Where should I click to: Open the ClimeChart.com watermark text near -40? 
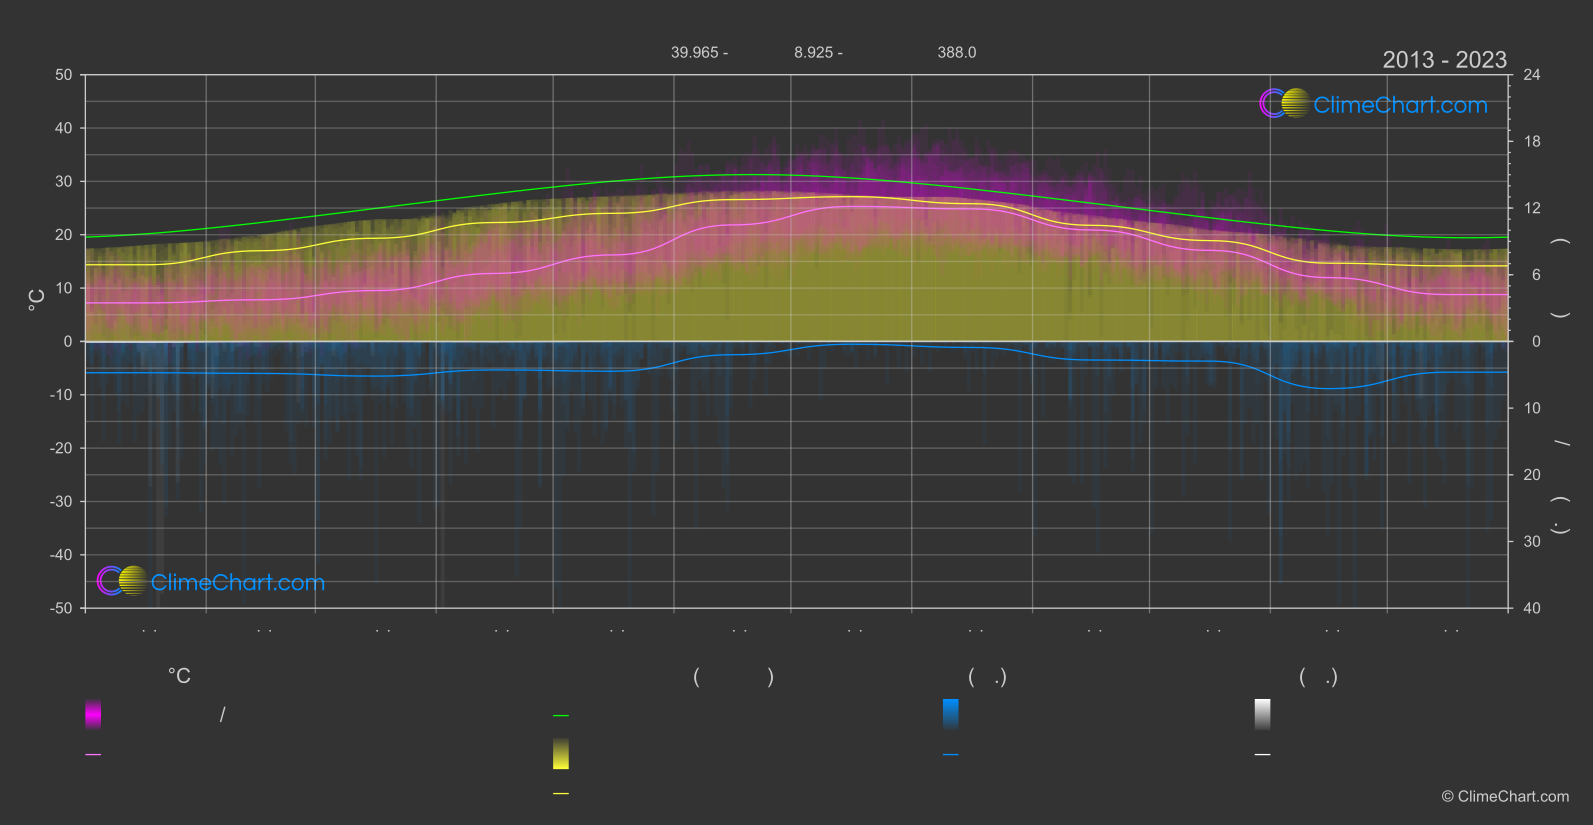point(238,583)
